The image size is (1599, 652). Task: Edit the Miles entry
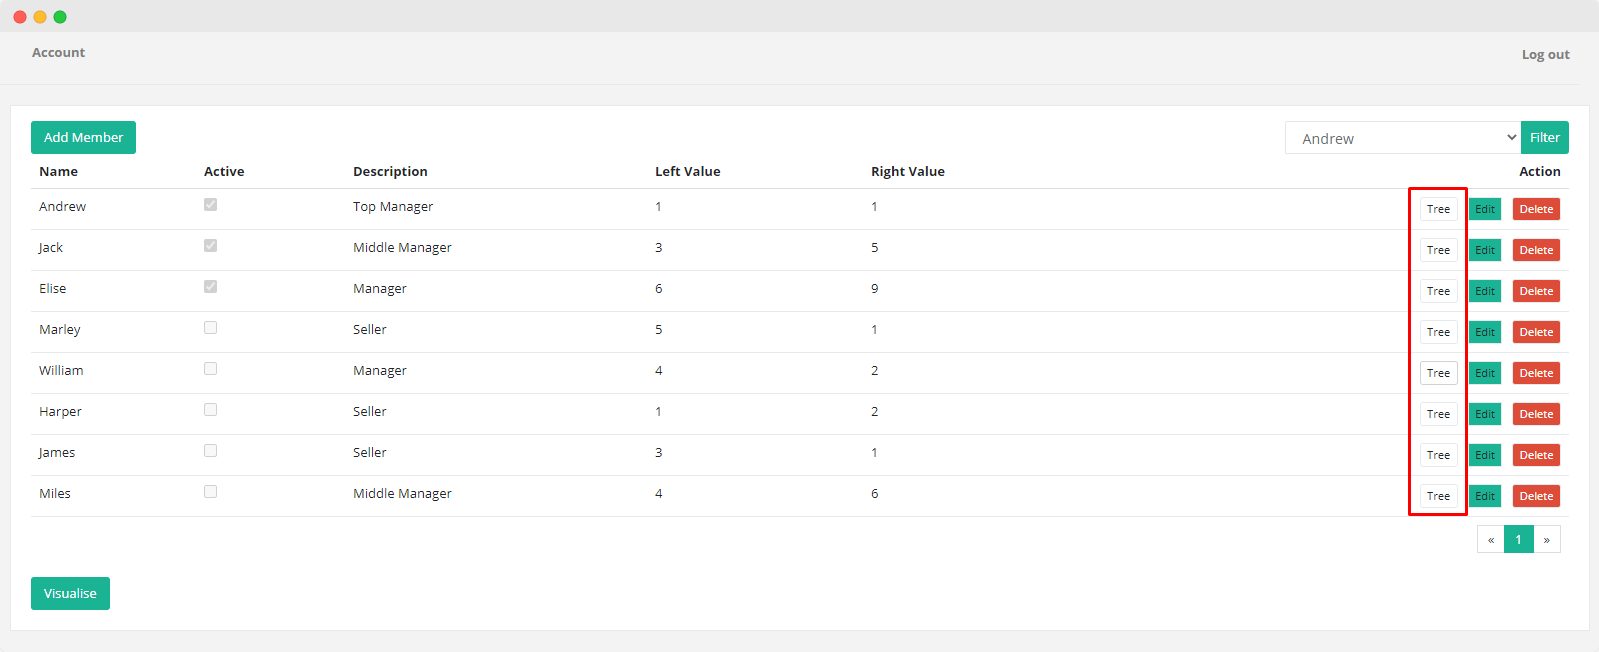click(1485, 496)
